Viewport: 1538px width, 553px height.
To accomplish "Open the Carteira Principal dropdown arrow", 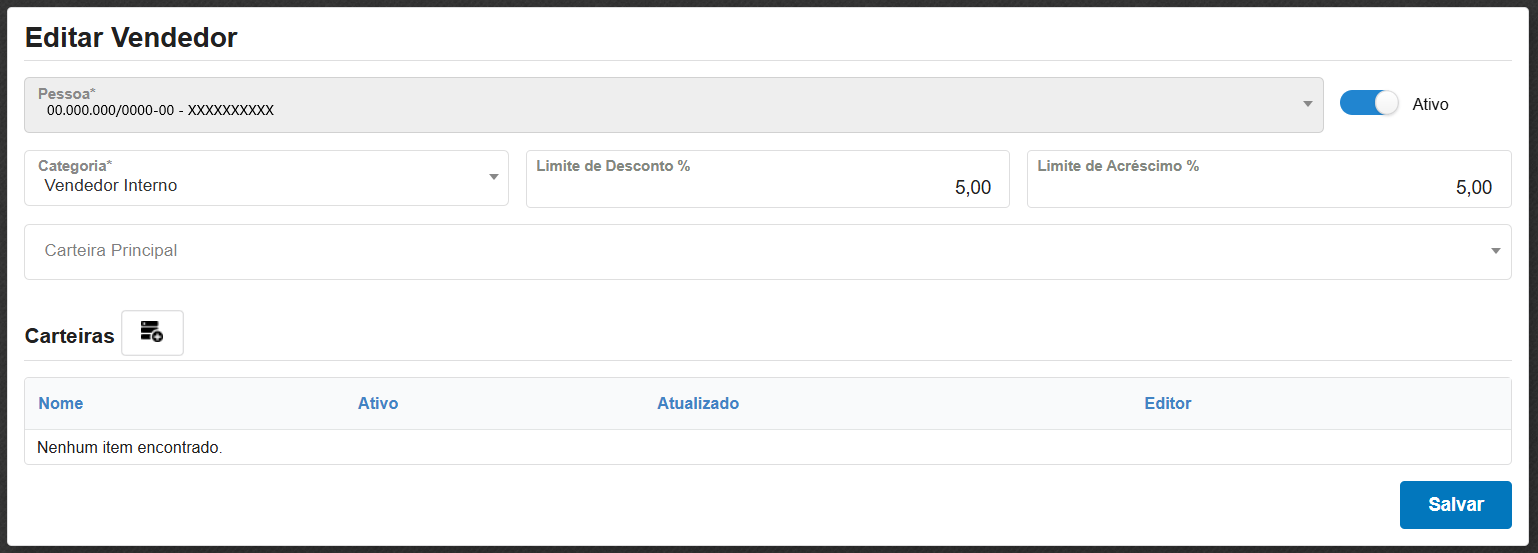I will [x=1495, y=251].
